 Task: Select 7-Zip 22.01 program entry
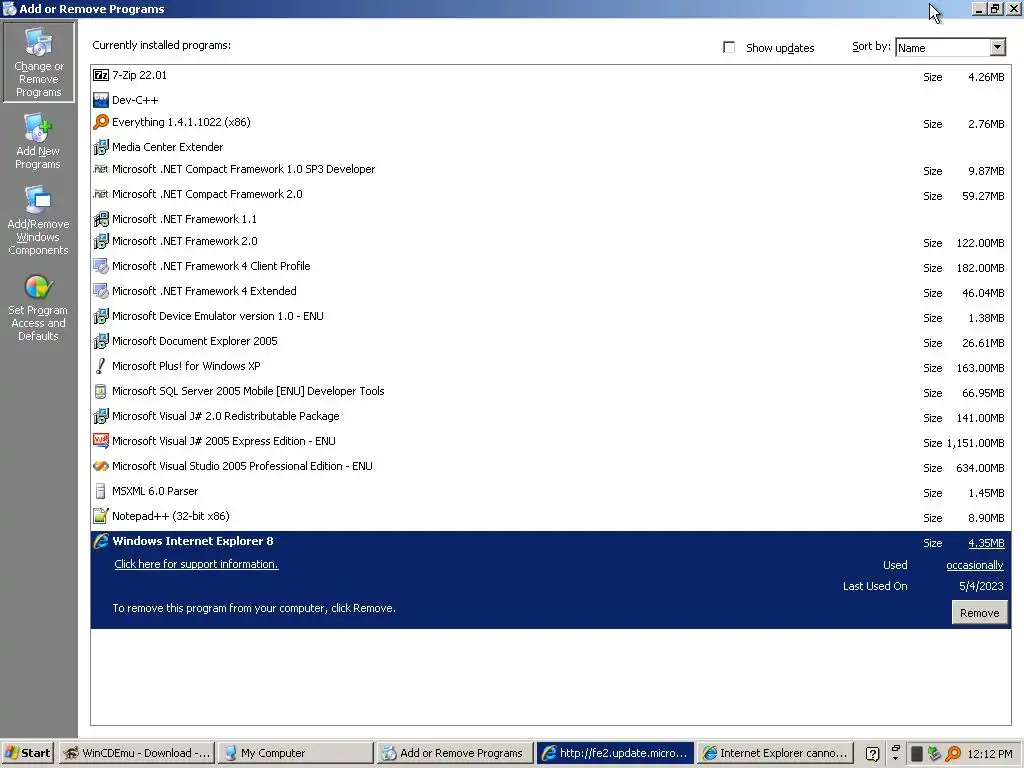tap(551, 75)
